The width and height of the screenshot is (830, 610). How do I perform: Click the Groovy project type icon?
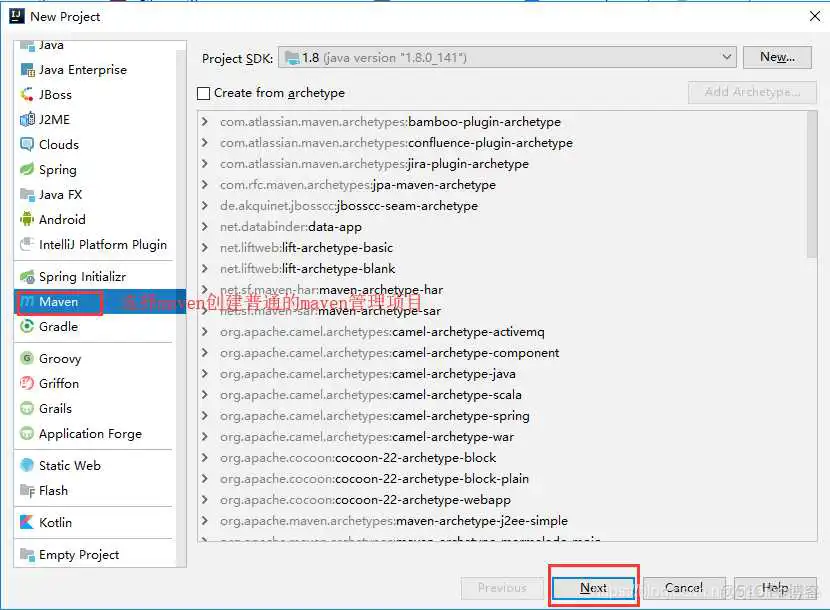[x=28, y=359]
